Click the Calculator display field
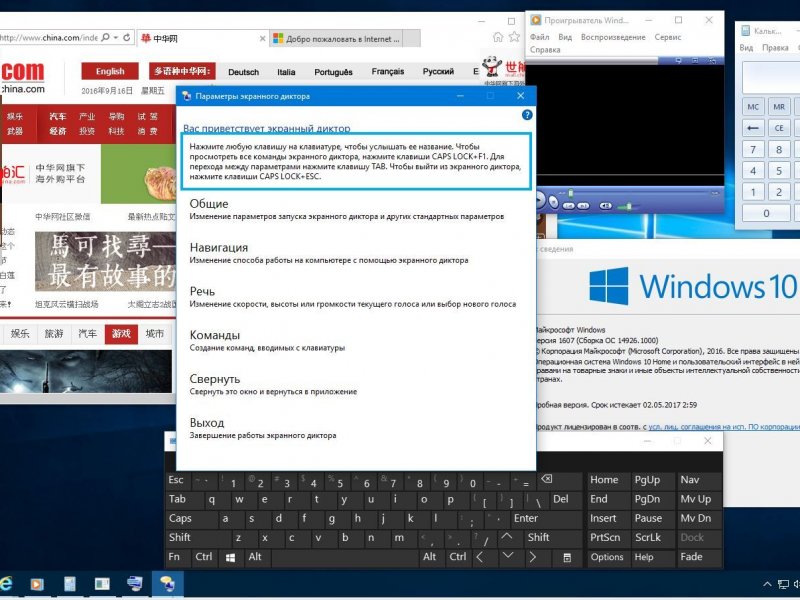The height and width of the screenshot is (600, 800). point(771,77)
